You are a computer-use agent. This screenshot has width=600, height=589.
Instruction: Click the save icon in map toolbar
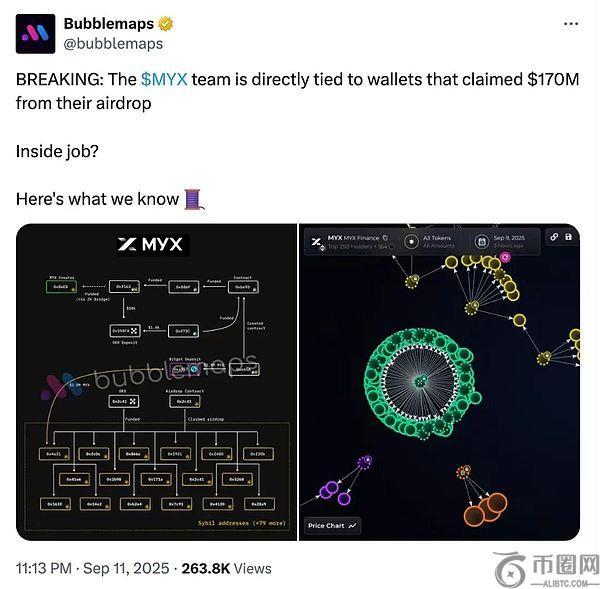tap(569, 237)
